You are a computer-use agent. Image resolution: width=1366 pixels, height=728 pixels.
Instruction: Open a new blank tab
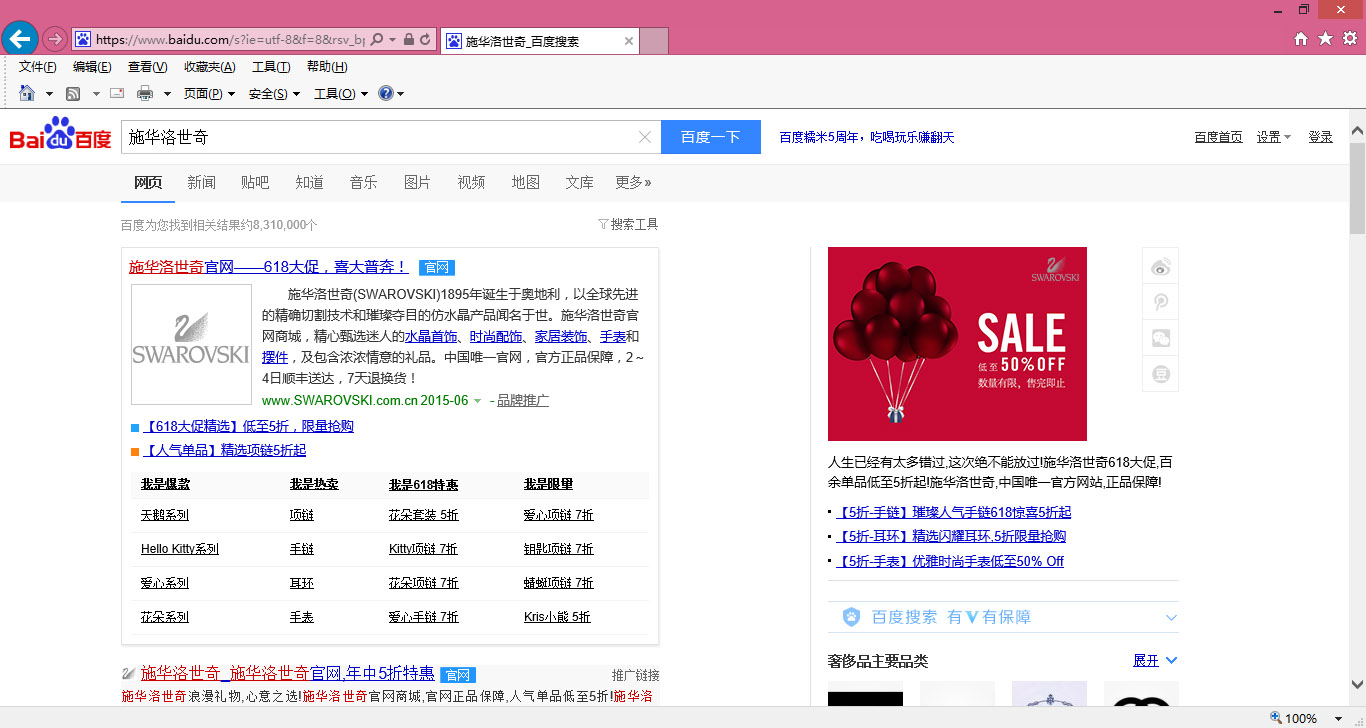click(654, 41)
